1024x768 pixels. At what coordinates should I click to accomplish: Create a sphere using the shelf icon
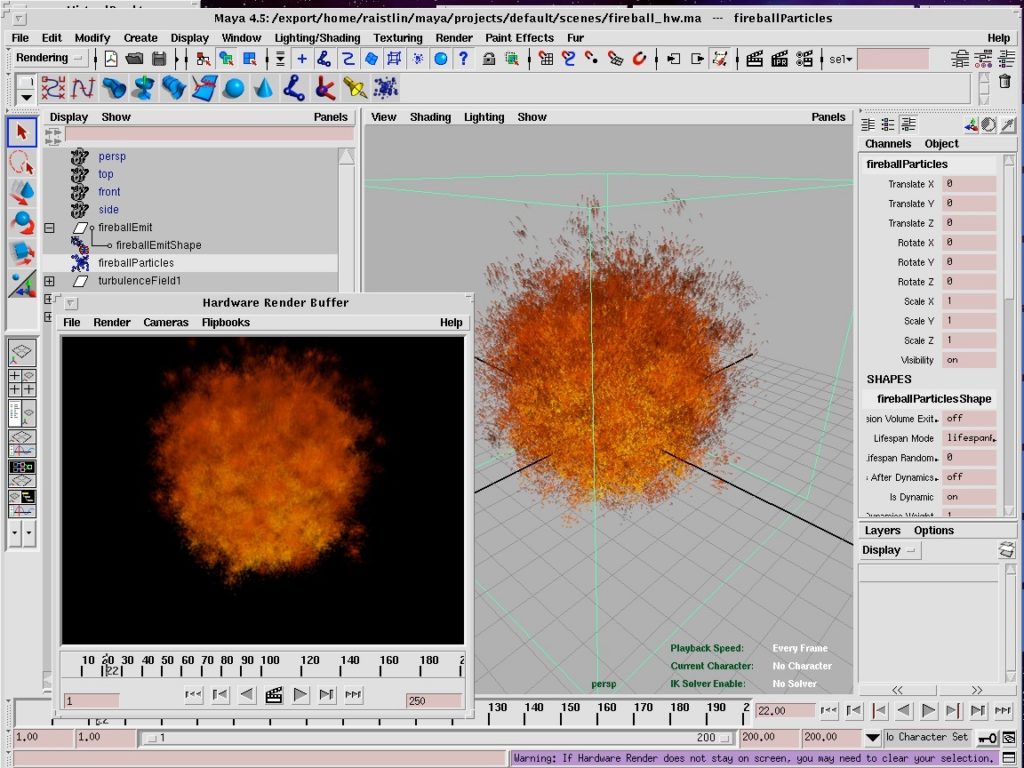235,88
